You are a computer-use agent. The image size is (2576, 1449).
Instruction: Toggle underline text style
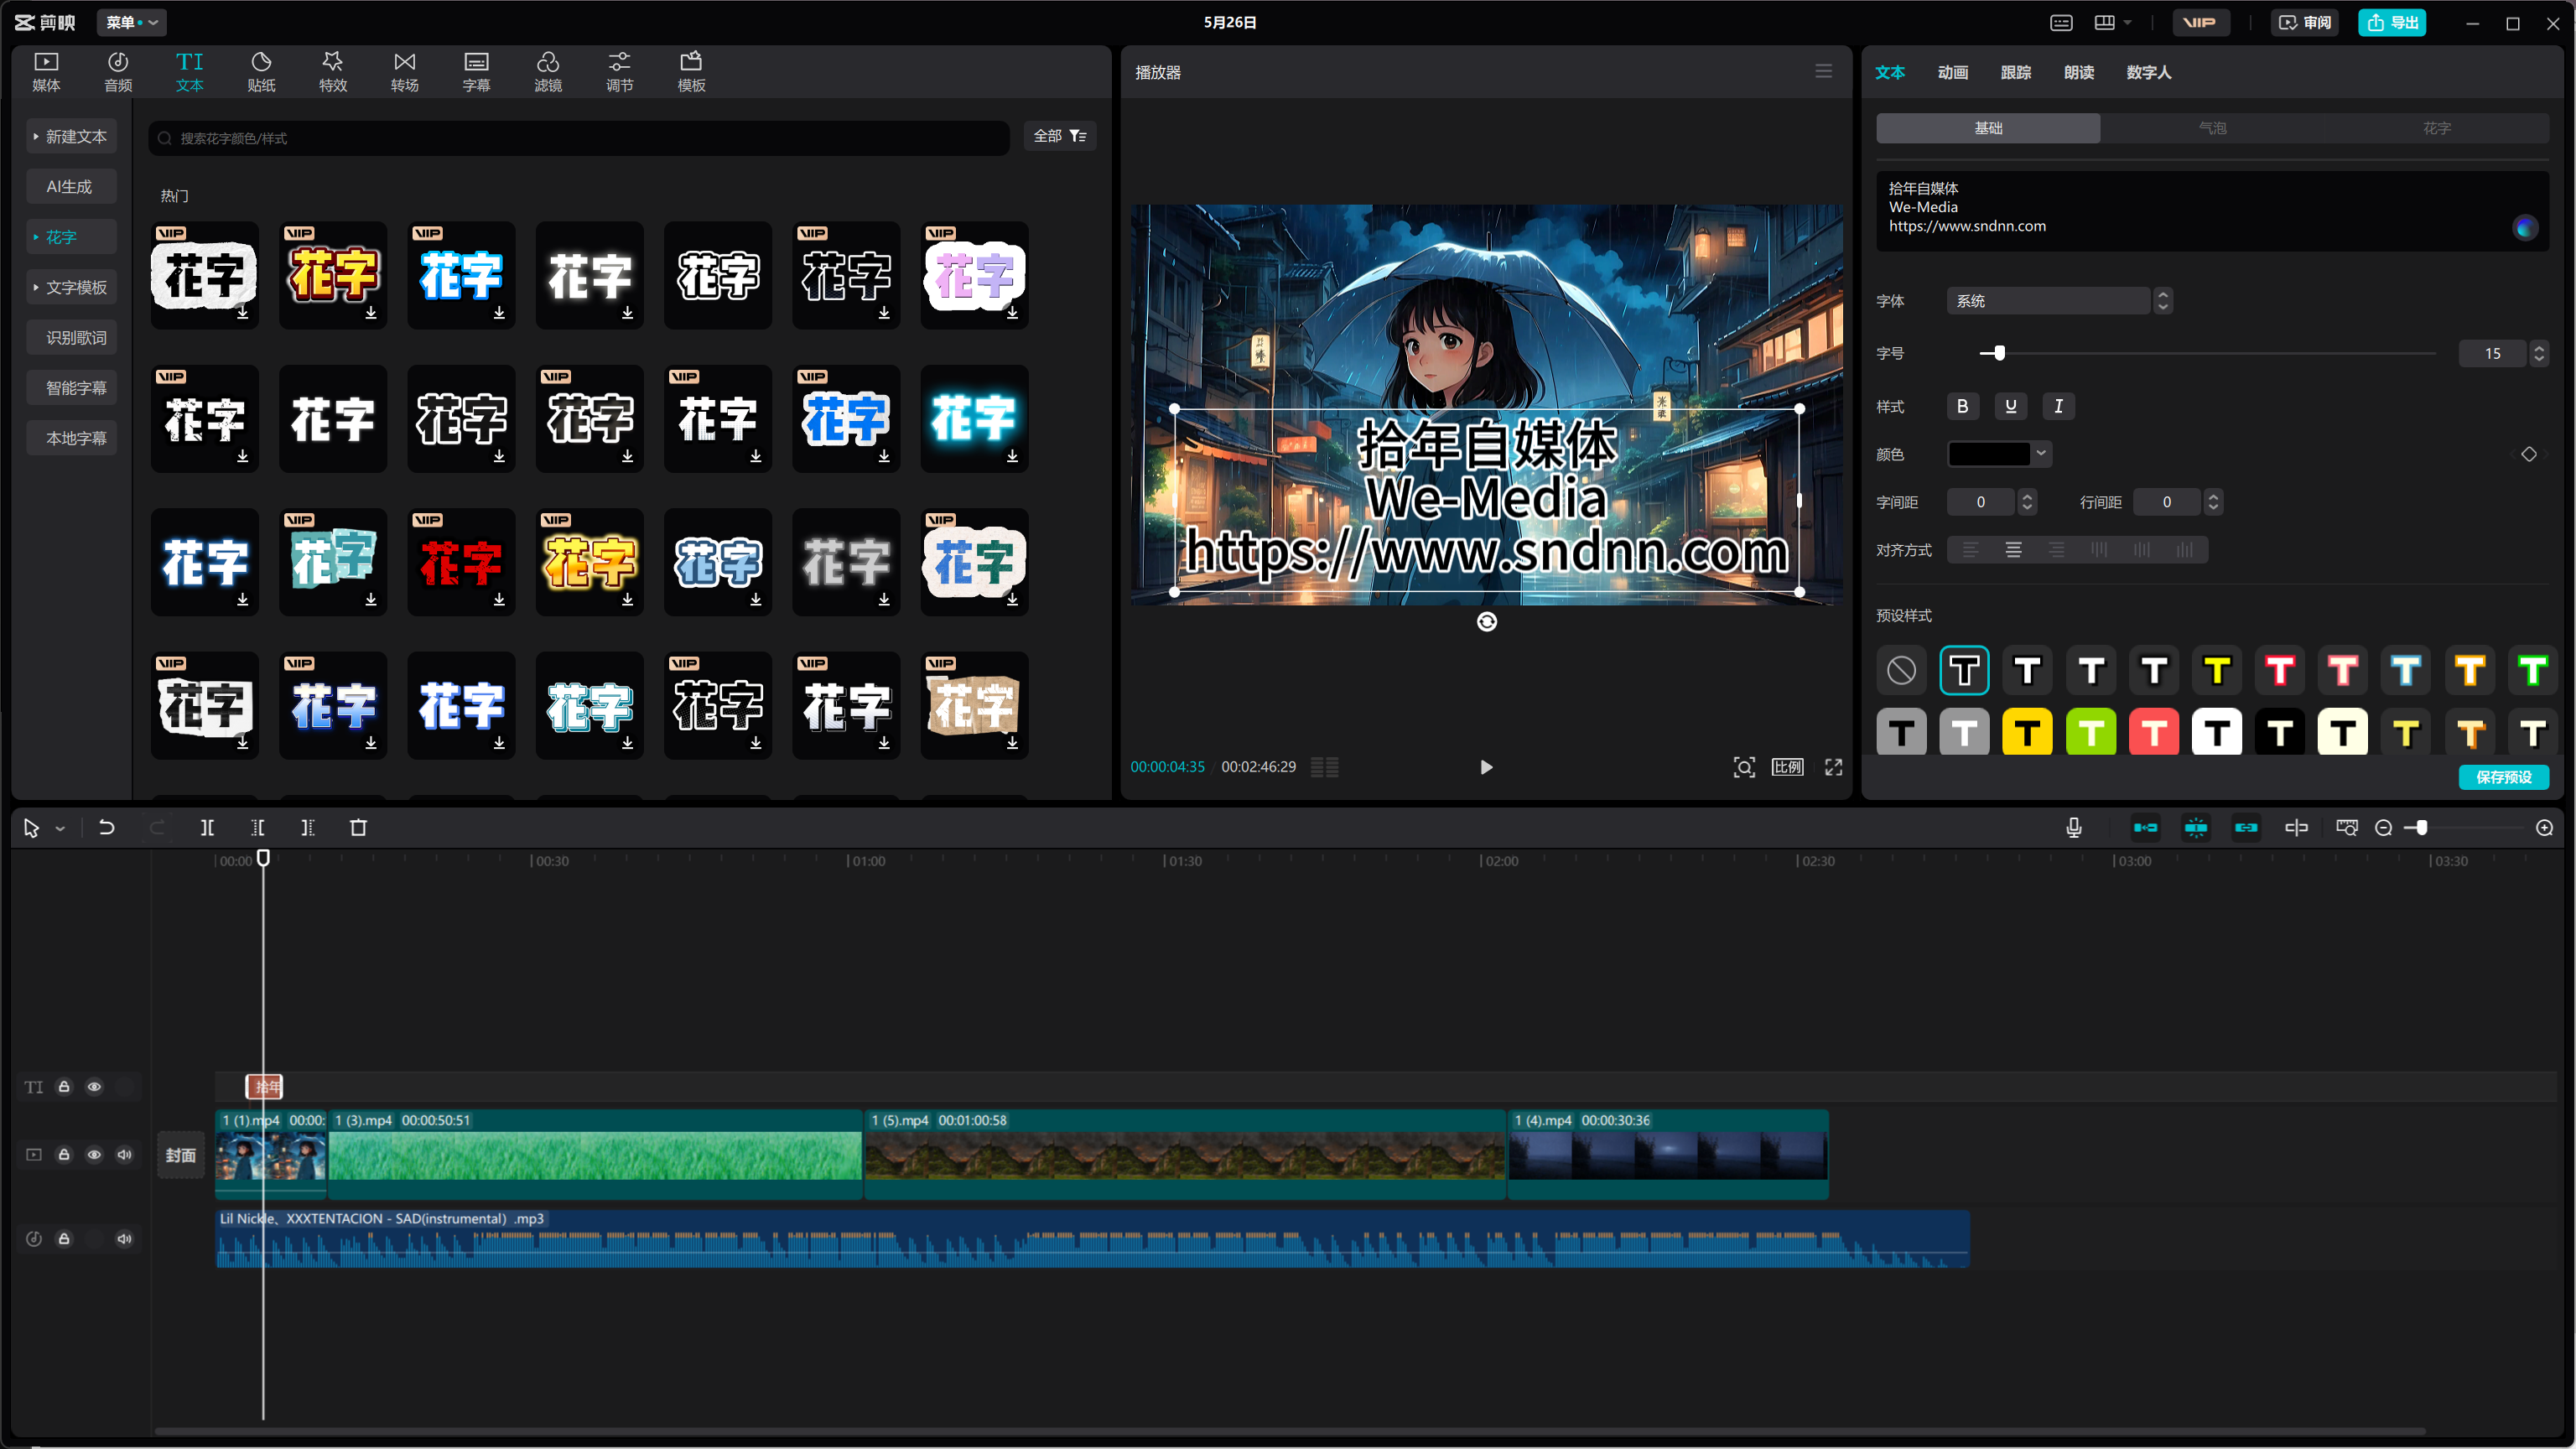[2010, 406]
